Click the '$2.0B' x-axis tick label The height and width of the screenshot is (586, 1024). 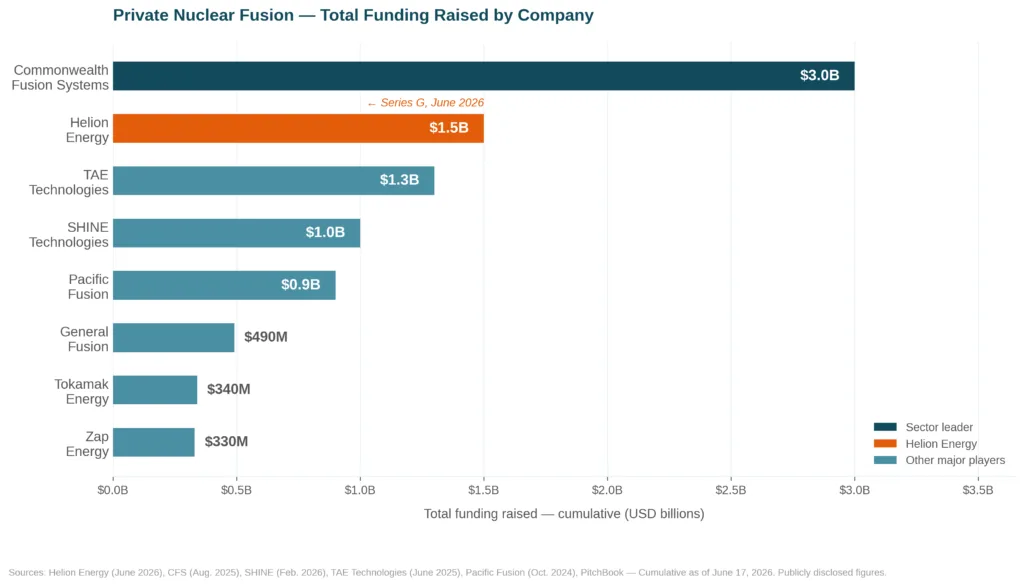[x=607, y=491]
